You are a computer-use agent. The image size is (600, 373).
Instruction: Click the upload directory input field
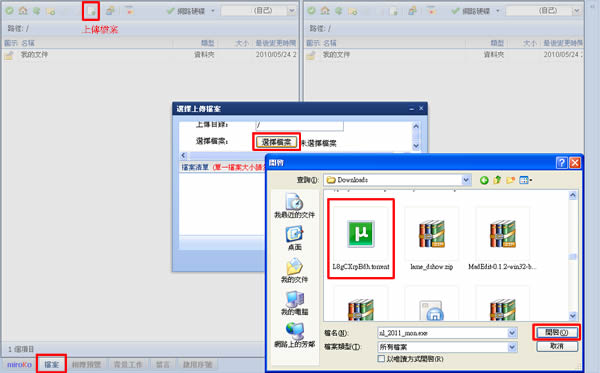(299, 125)
